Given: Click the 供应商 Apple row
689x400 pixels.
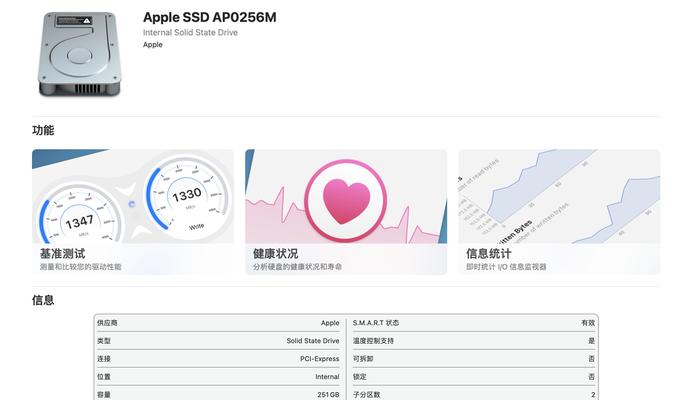Looking at the screenshot, I should click(x=218, y=323).
